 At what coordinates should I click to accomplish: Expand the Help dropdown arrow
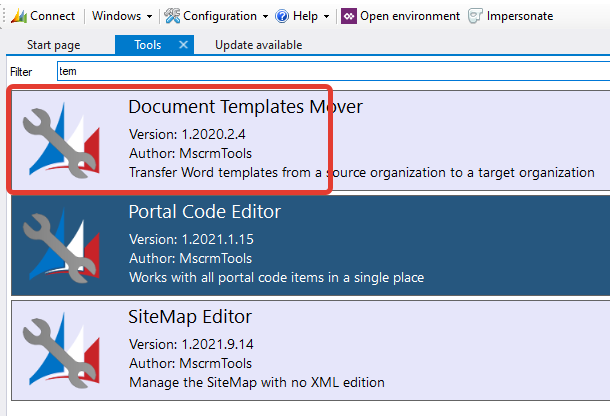click(326, 17)
